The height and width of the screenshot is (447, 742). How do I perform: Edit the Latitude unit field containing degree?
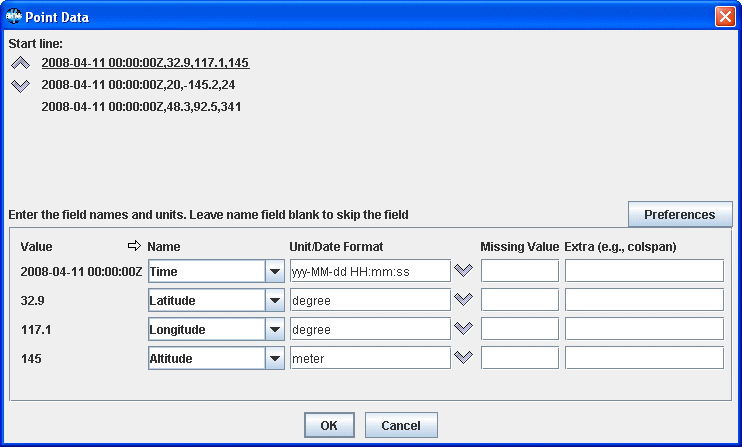pos(370,300)
